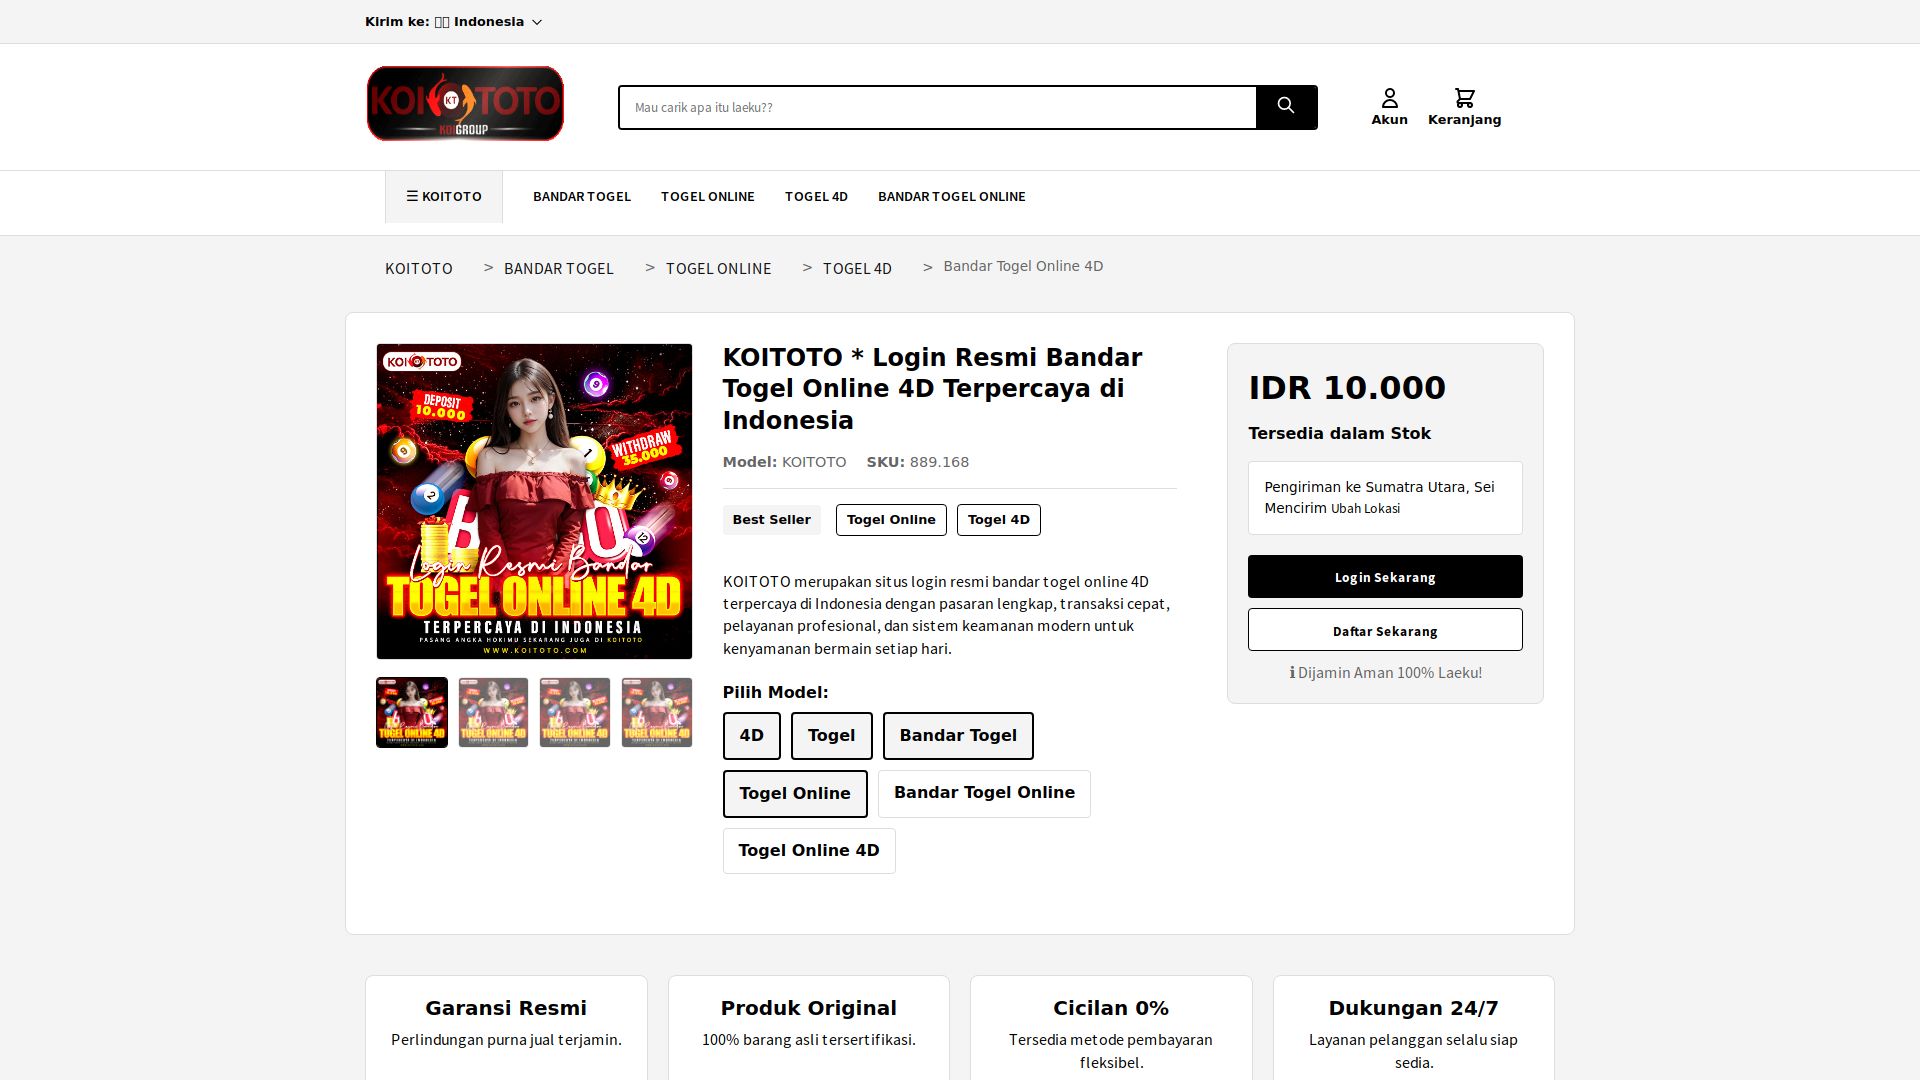Click the product title heading
Screen dimensions: 1920x1080
[932, 389]
